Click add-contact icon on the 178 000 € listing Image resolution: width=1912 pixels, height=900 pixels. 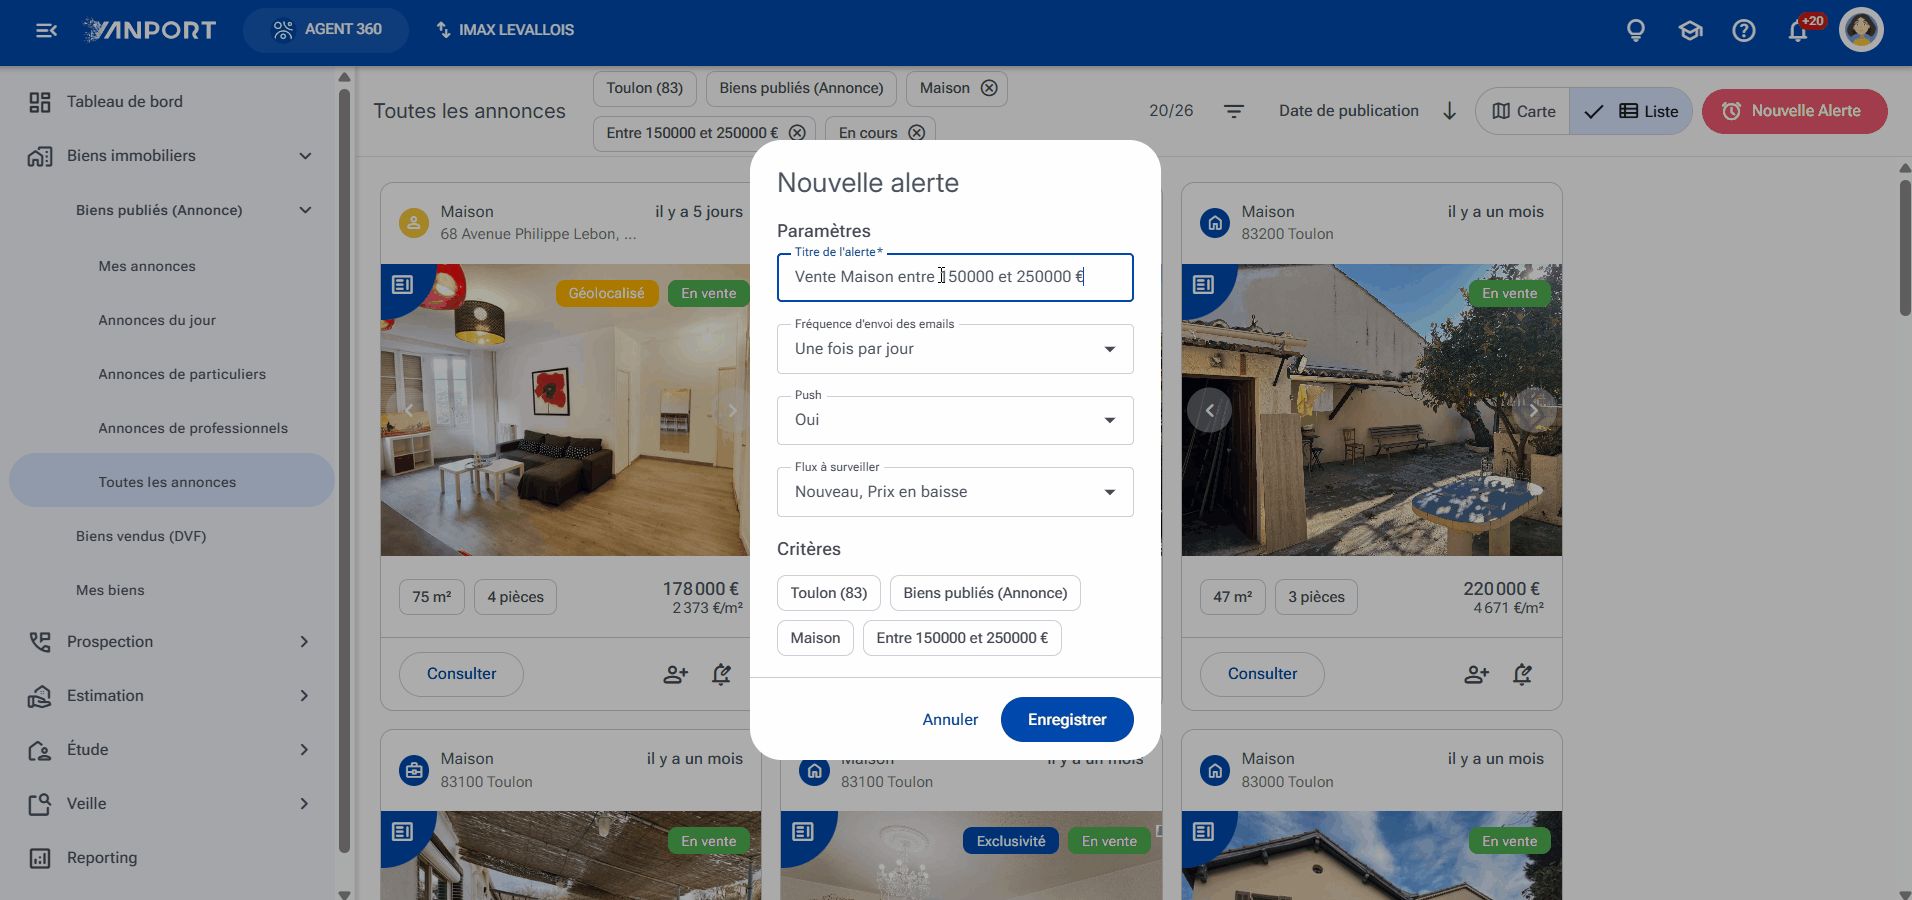(676, 674)
